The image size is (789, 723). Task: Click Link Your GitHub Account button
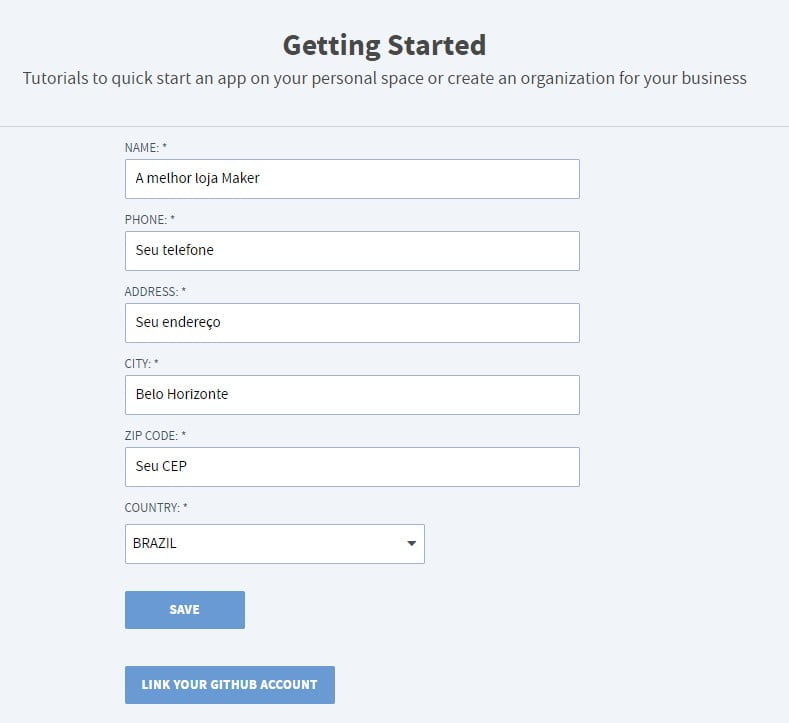coord(229,685)
